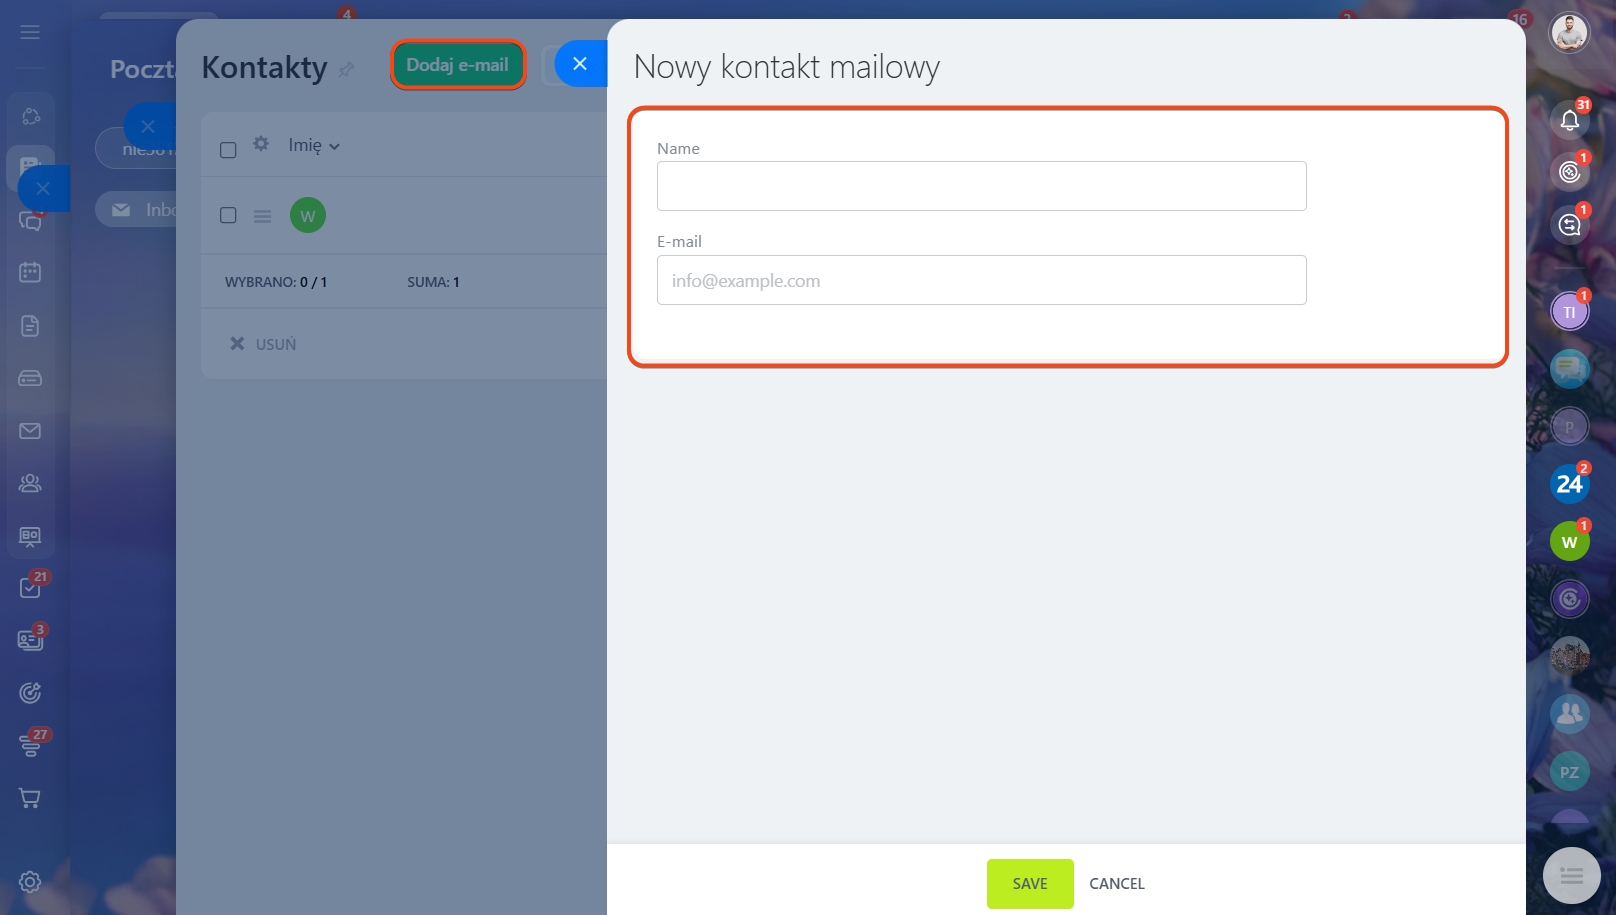Open tasks icon with badge 21

[31, 587]
